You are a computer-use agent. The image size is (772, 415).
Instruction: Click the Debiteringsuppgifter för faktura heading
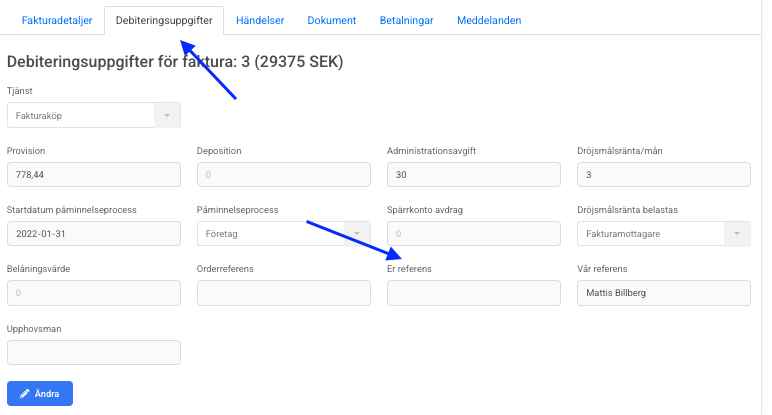(175, 62)
